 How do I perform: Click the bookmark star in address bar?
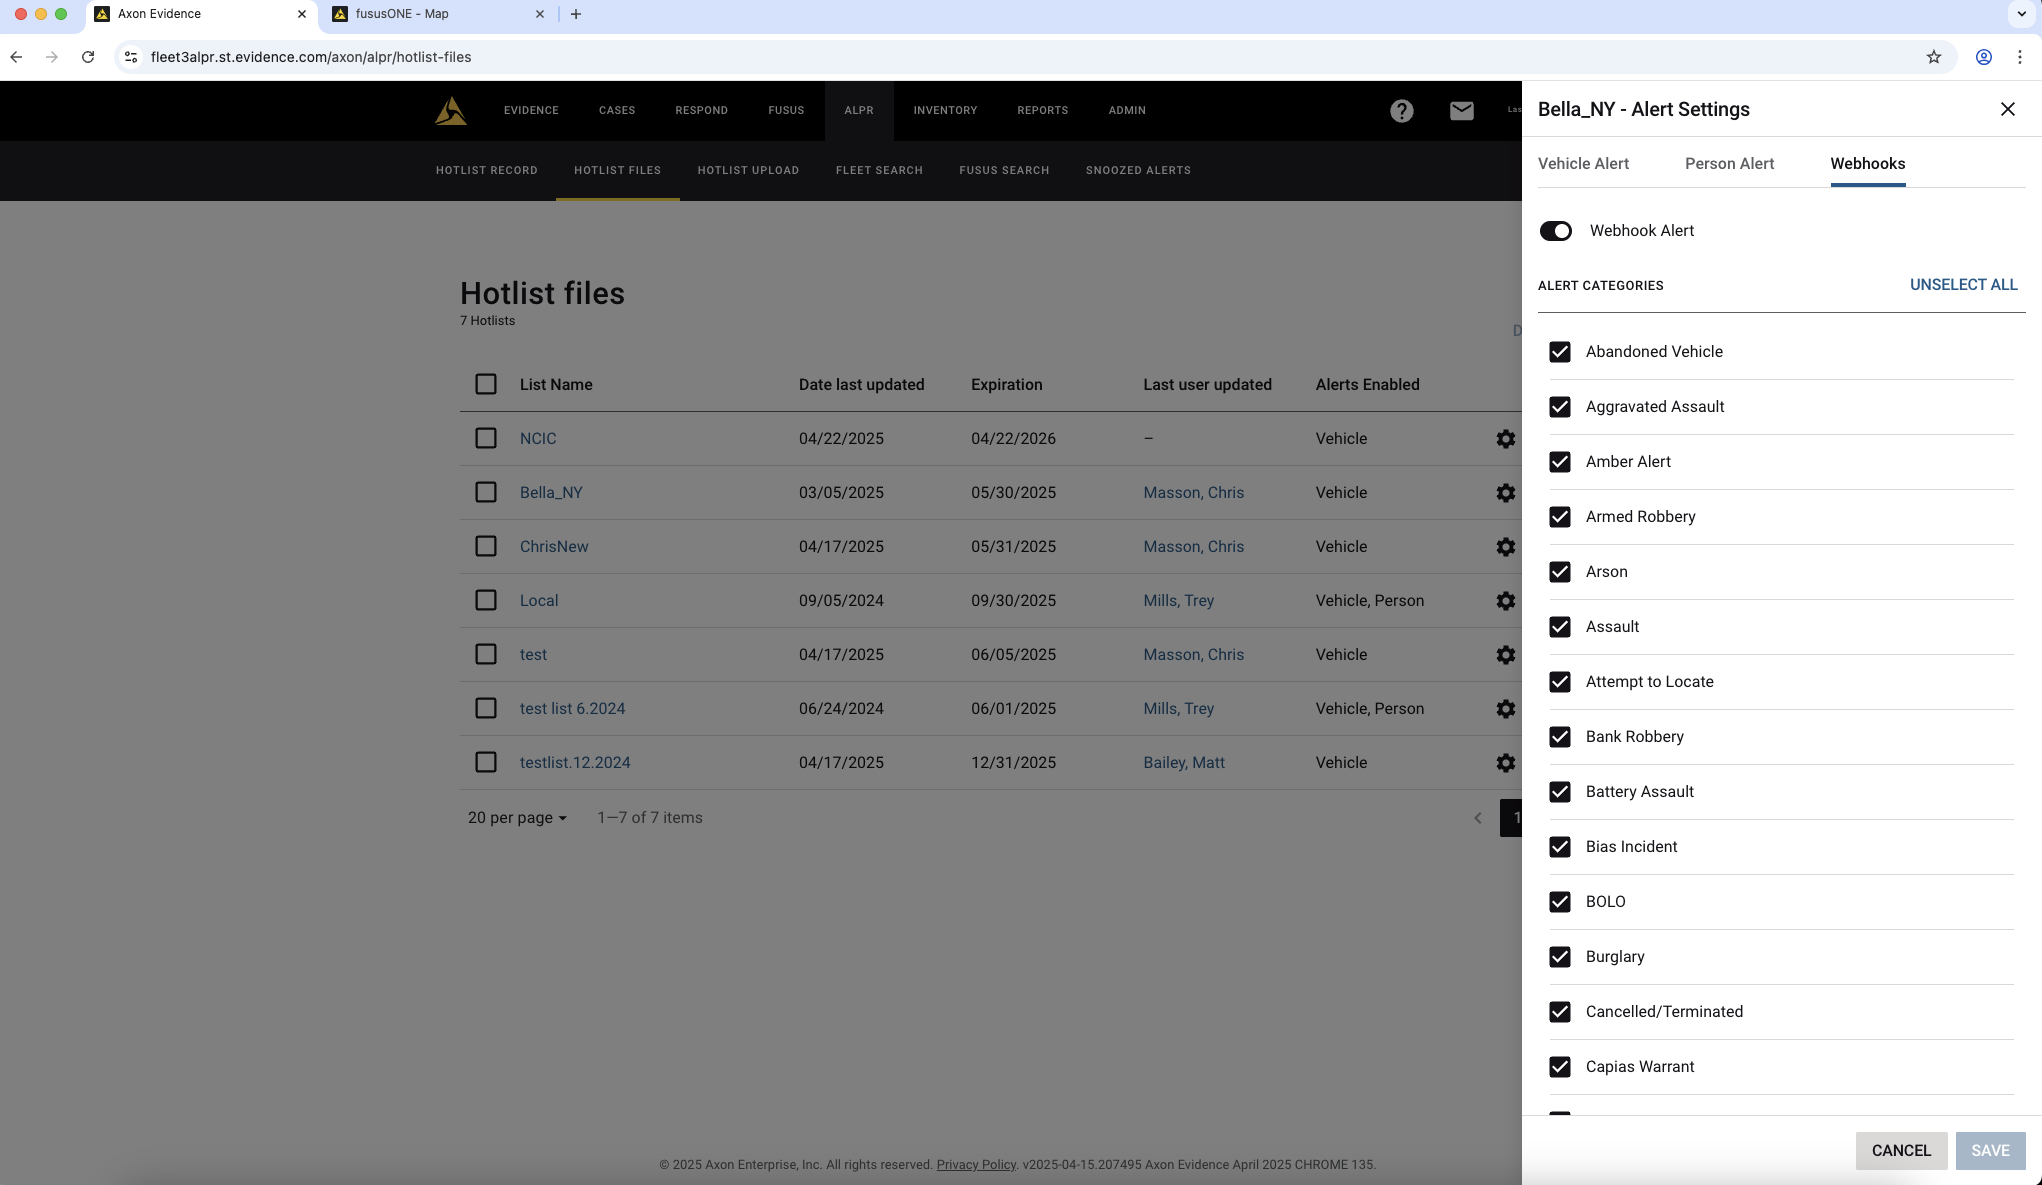(x=1933, y=57)
